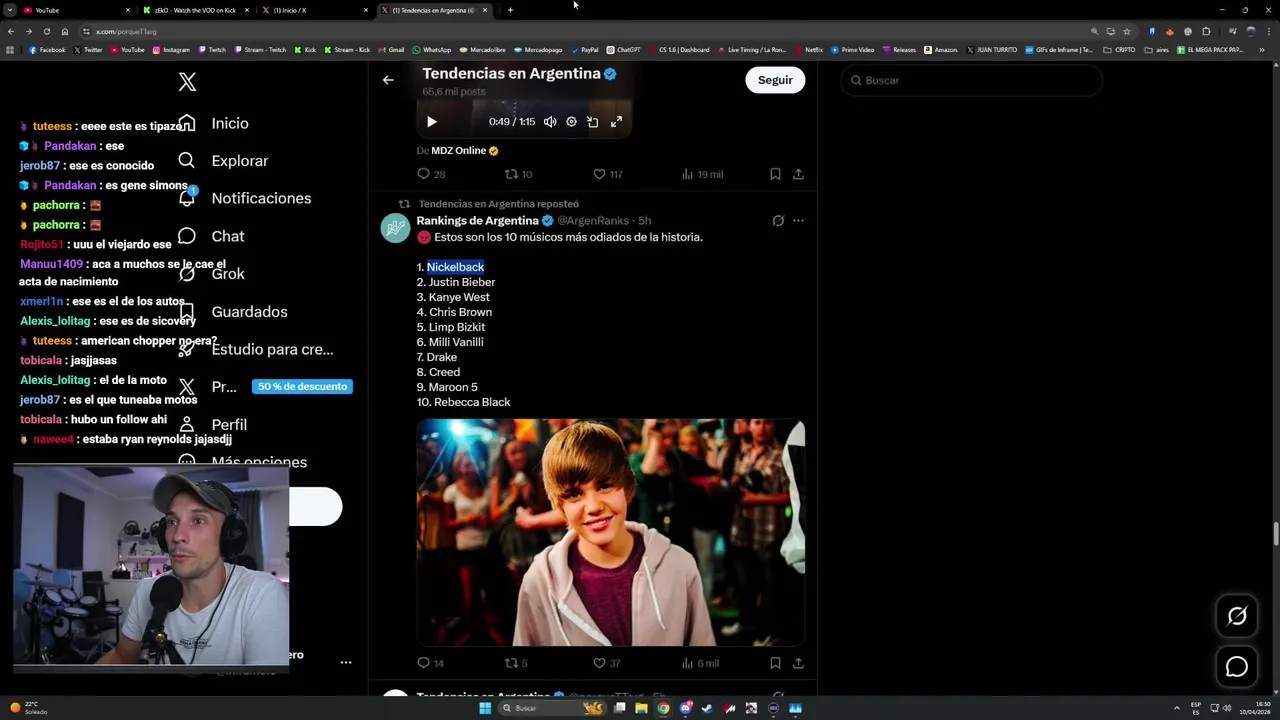
Task: Play the MDZ Online video
Action: click(x=432, y=122)
